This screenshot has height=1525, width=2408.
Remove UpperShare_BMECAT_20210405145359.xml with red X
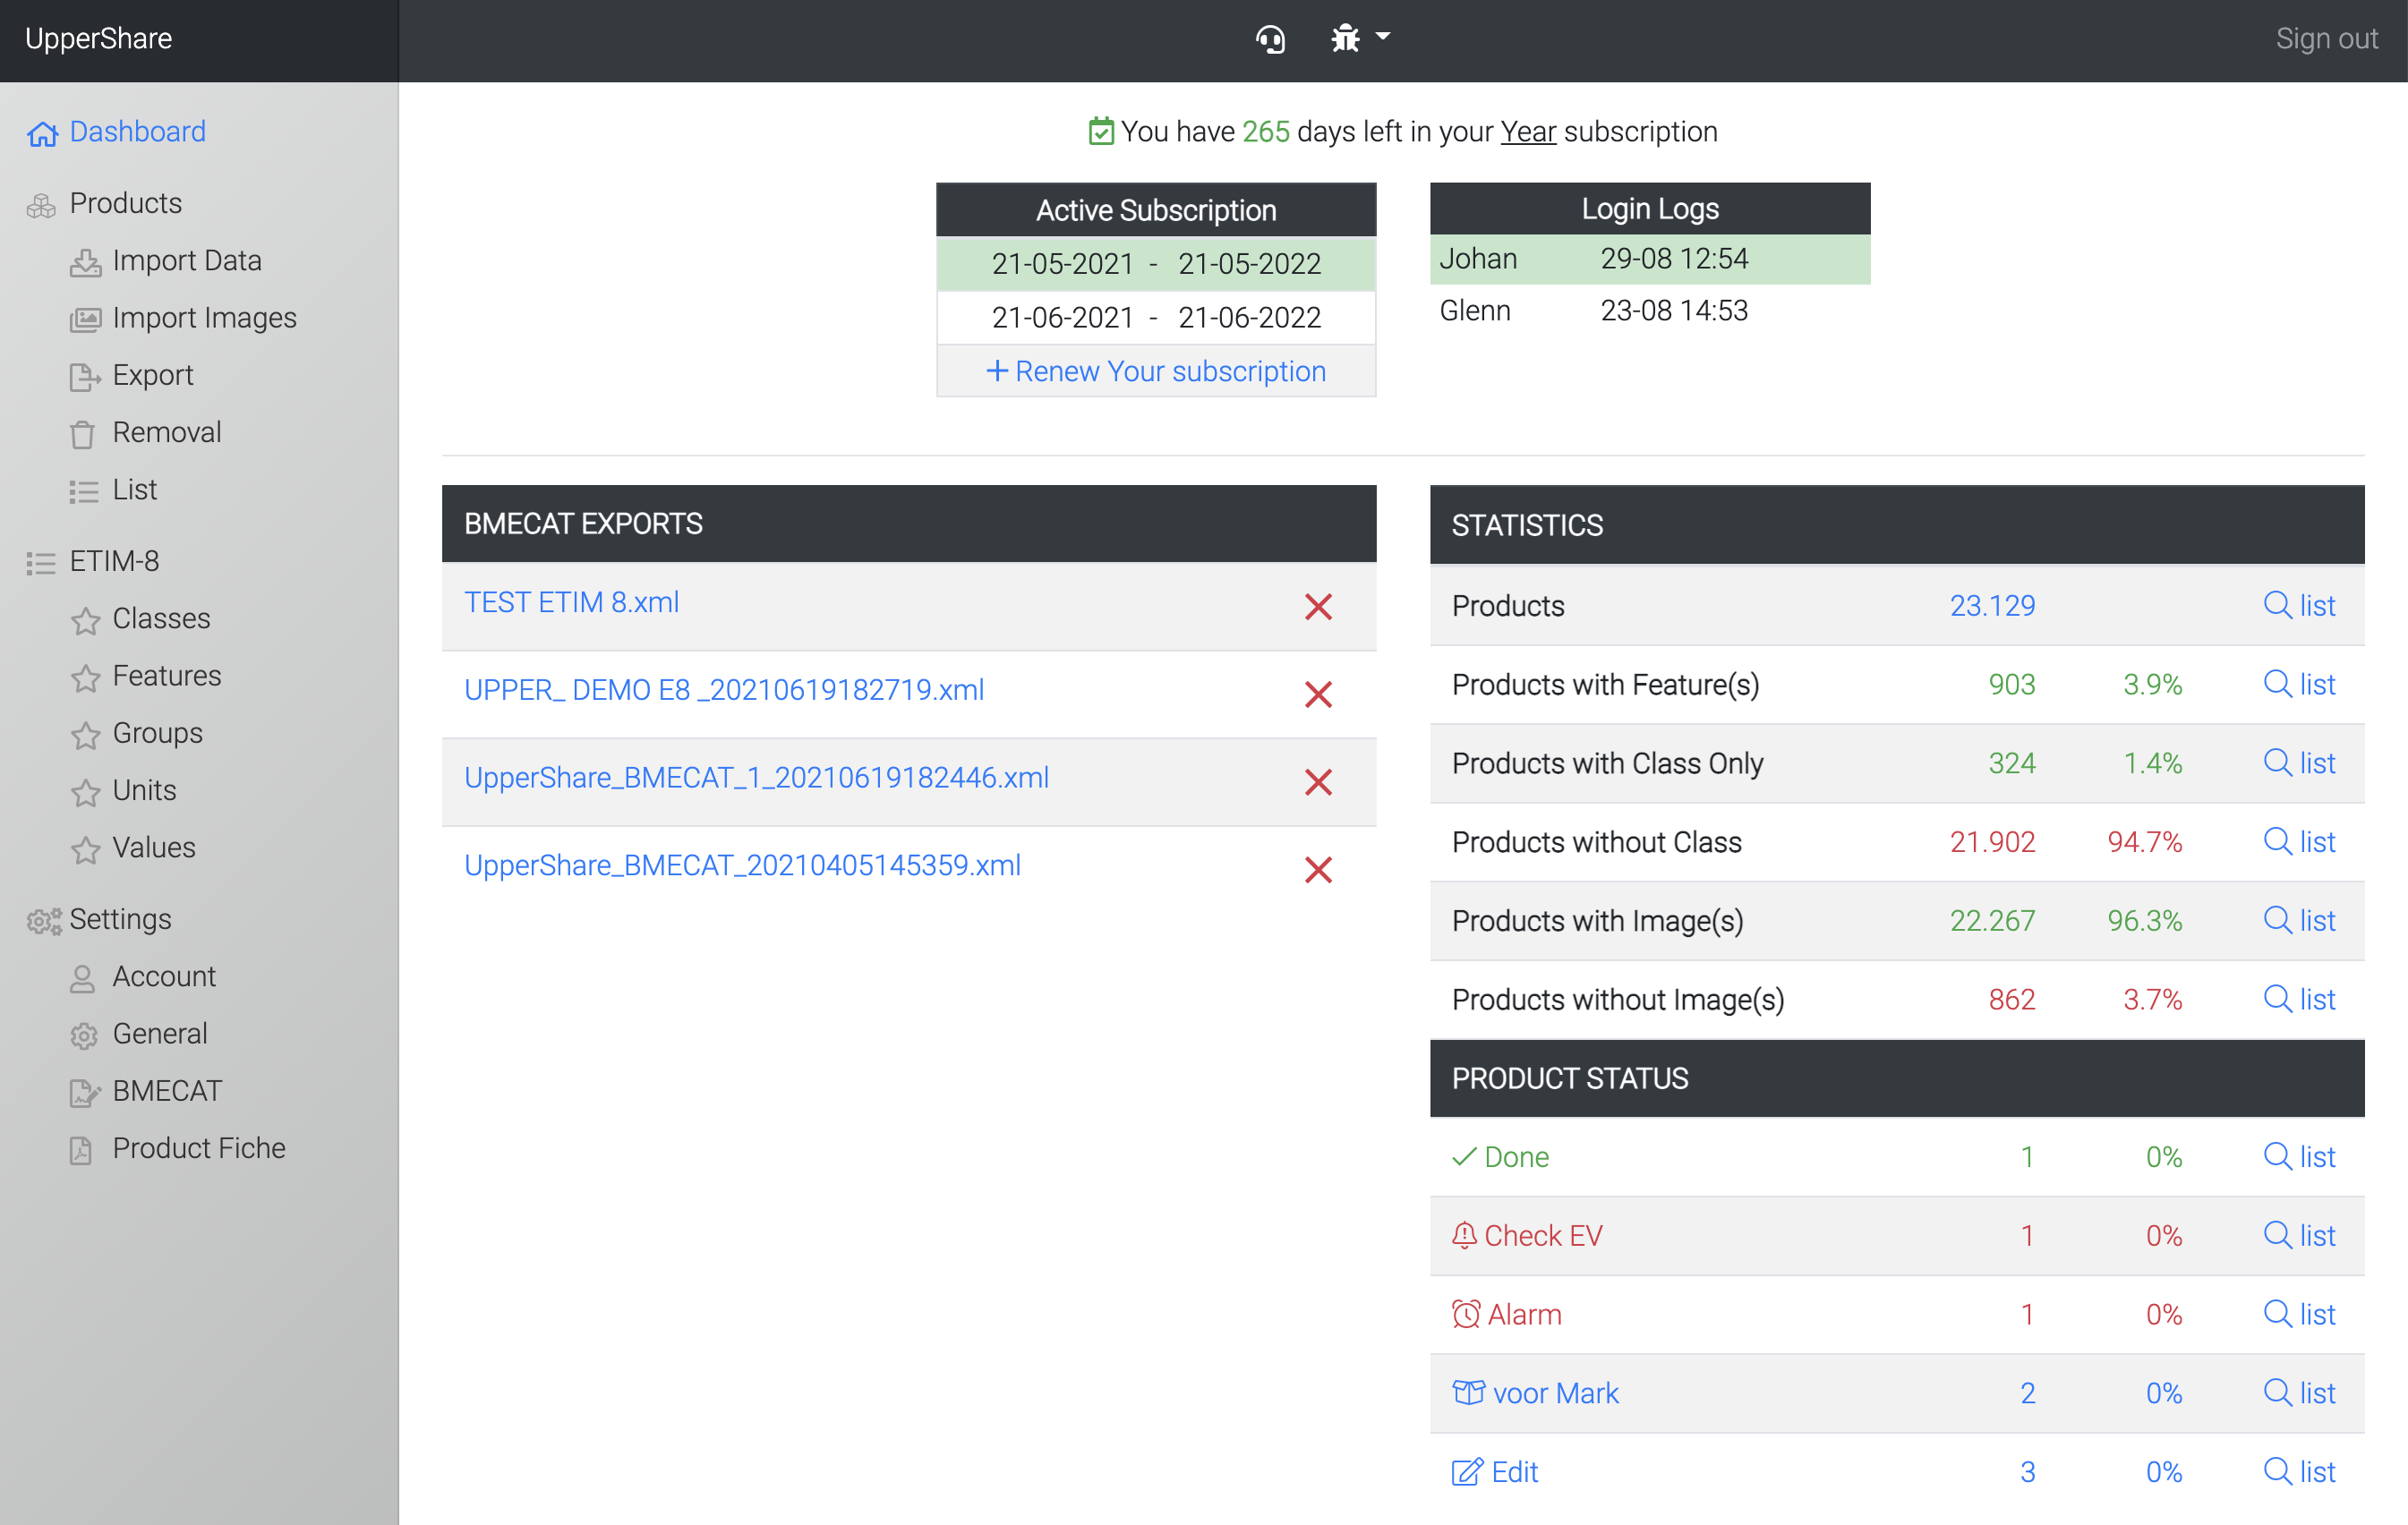(1318, 869)
